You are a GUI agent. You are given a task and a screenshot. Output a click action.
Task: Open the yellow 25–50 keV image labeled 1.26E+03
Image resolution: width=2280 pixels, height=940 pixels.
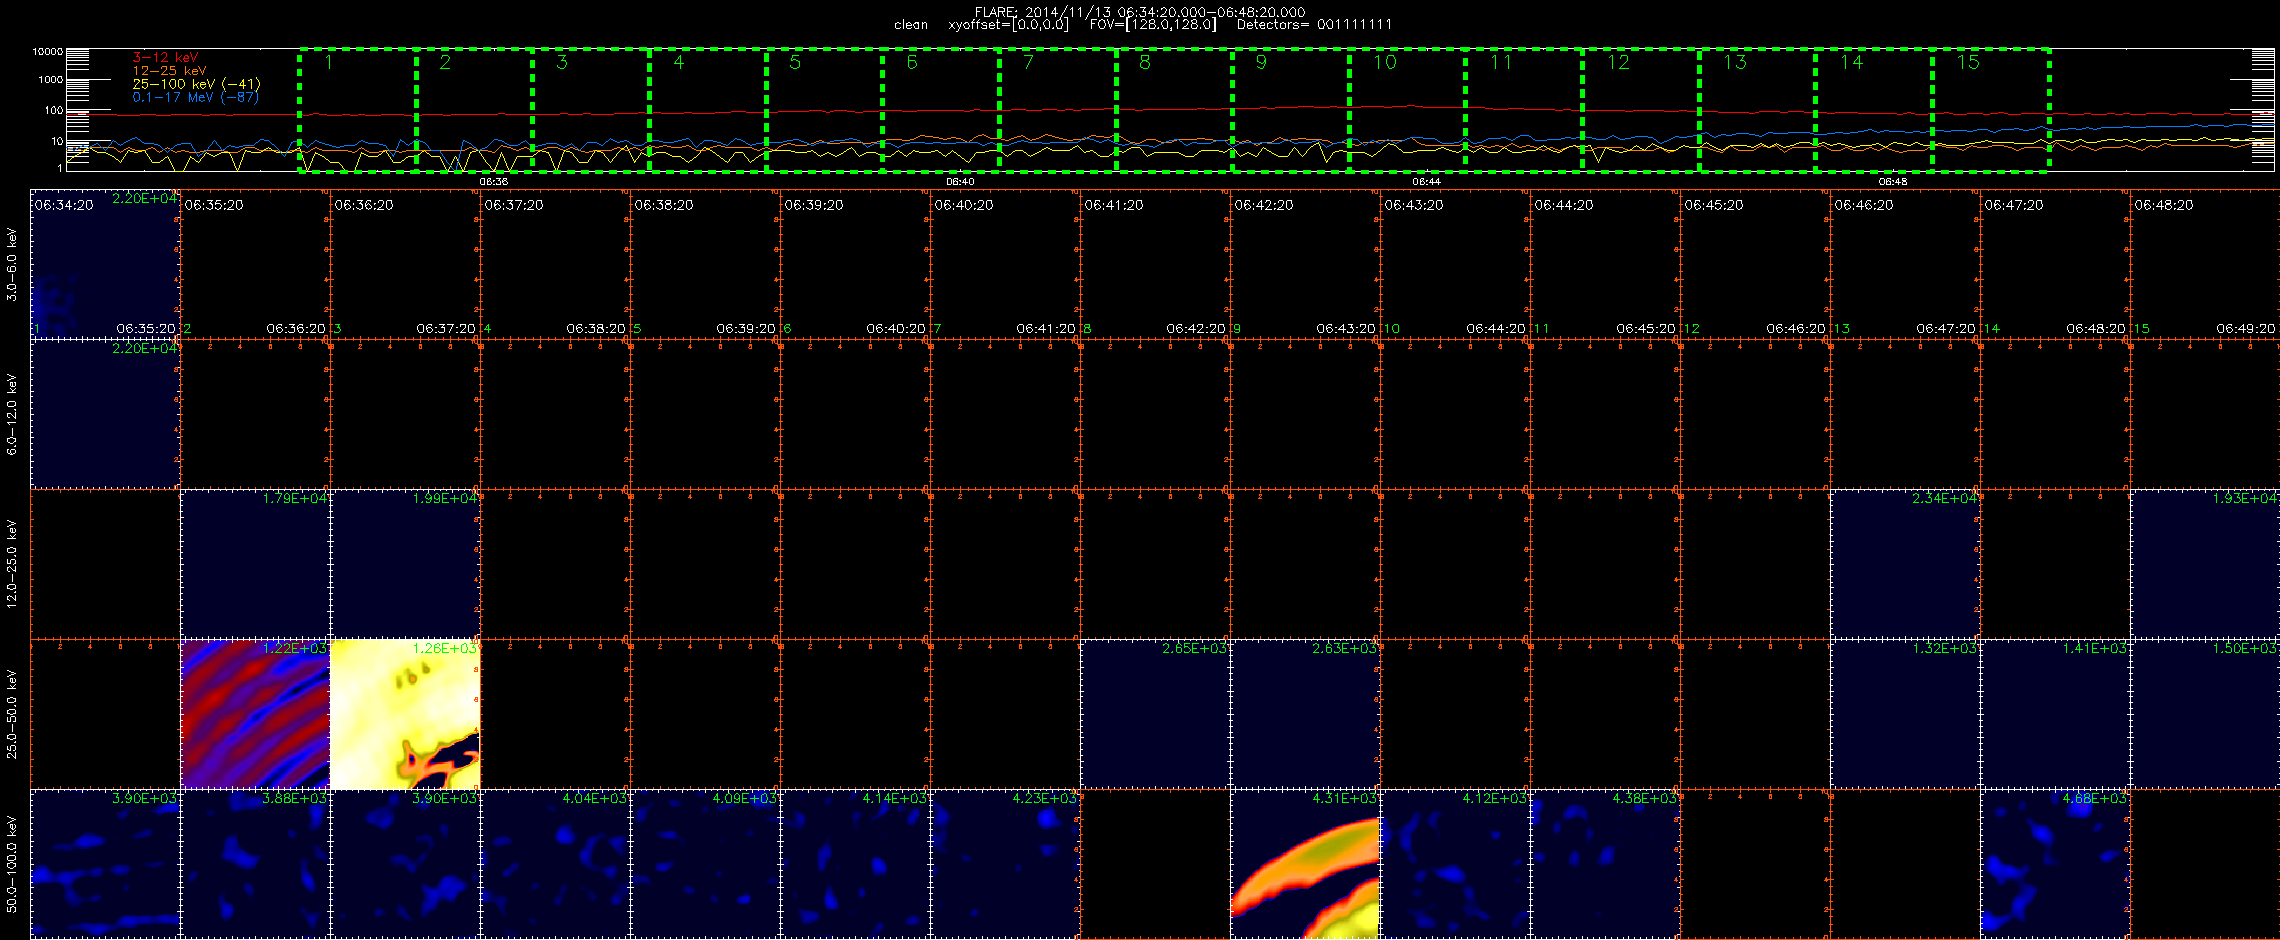(405, 714)
